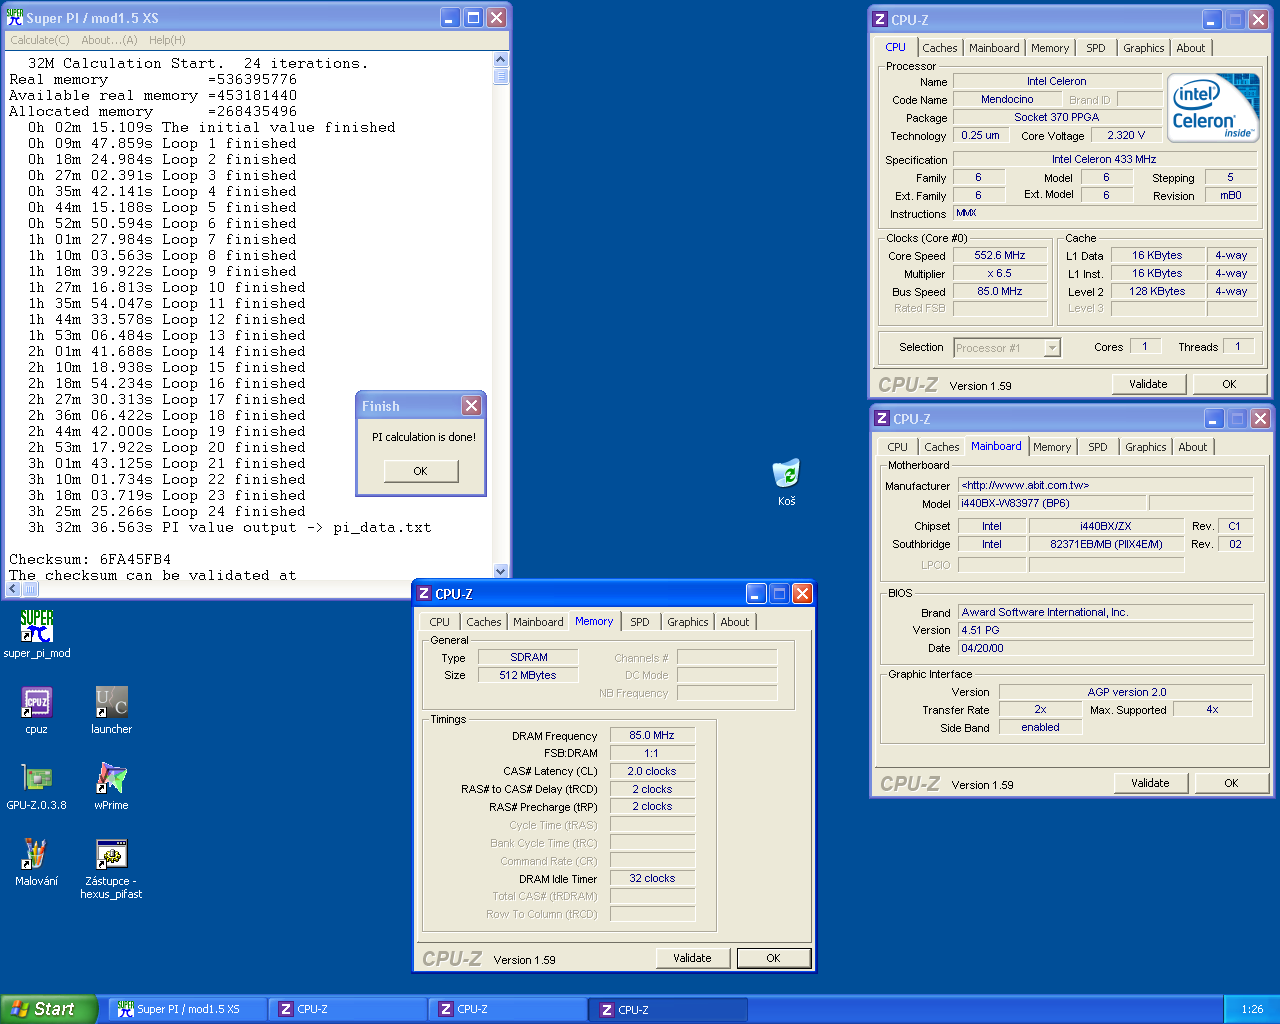Switch to Graphics tab in Mainboard CPU-Z window
The width and height of the screenshot is (1280, 1024).
click(x=1146, y=447)
